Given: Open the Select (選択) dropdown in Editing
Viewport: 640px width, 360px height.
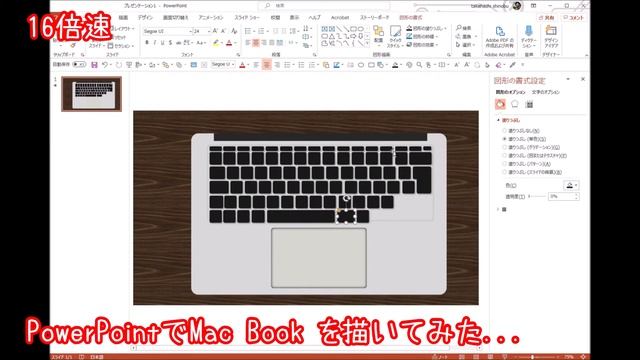Looking at the screenshot, I should pos(465,45).
